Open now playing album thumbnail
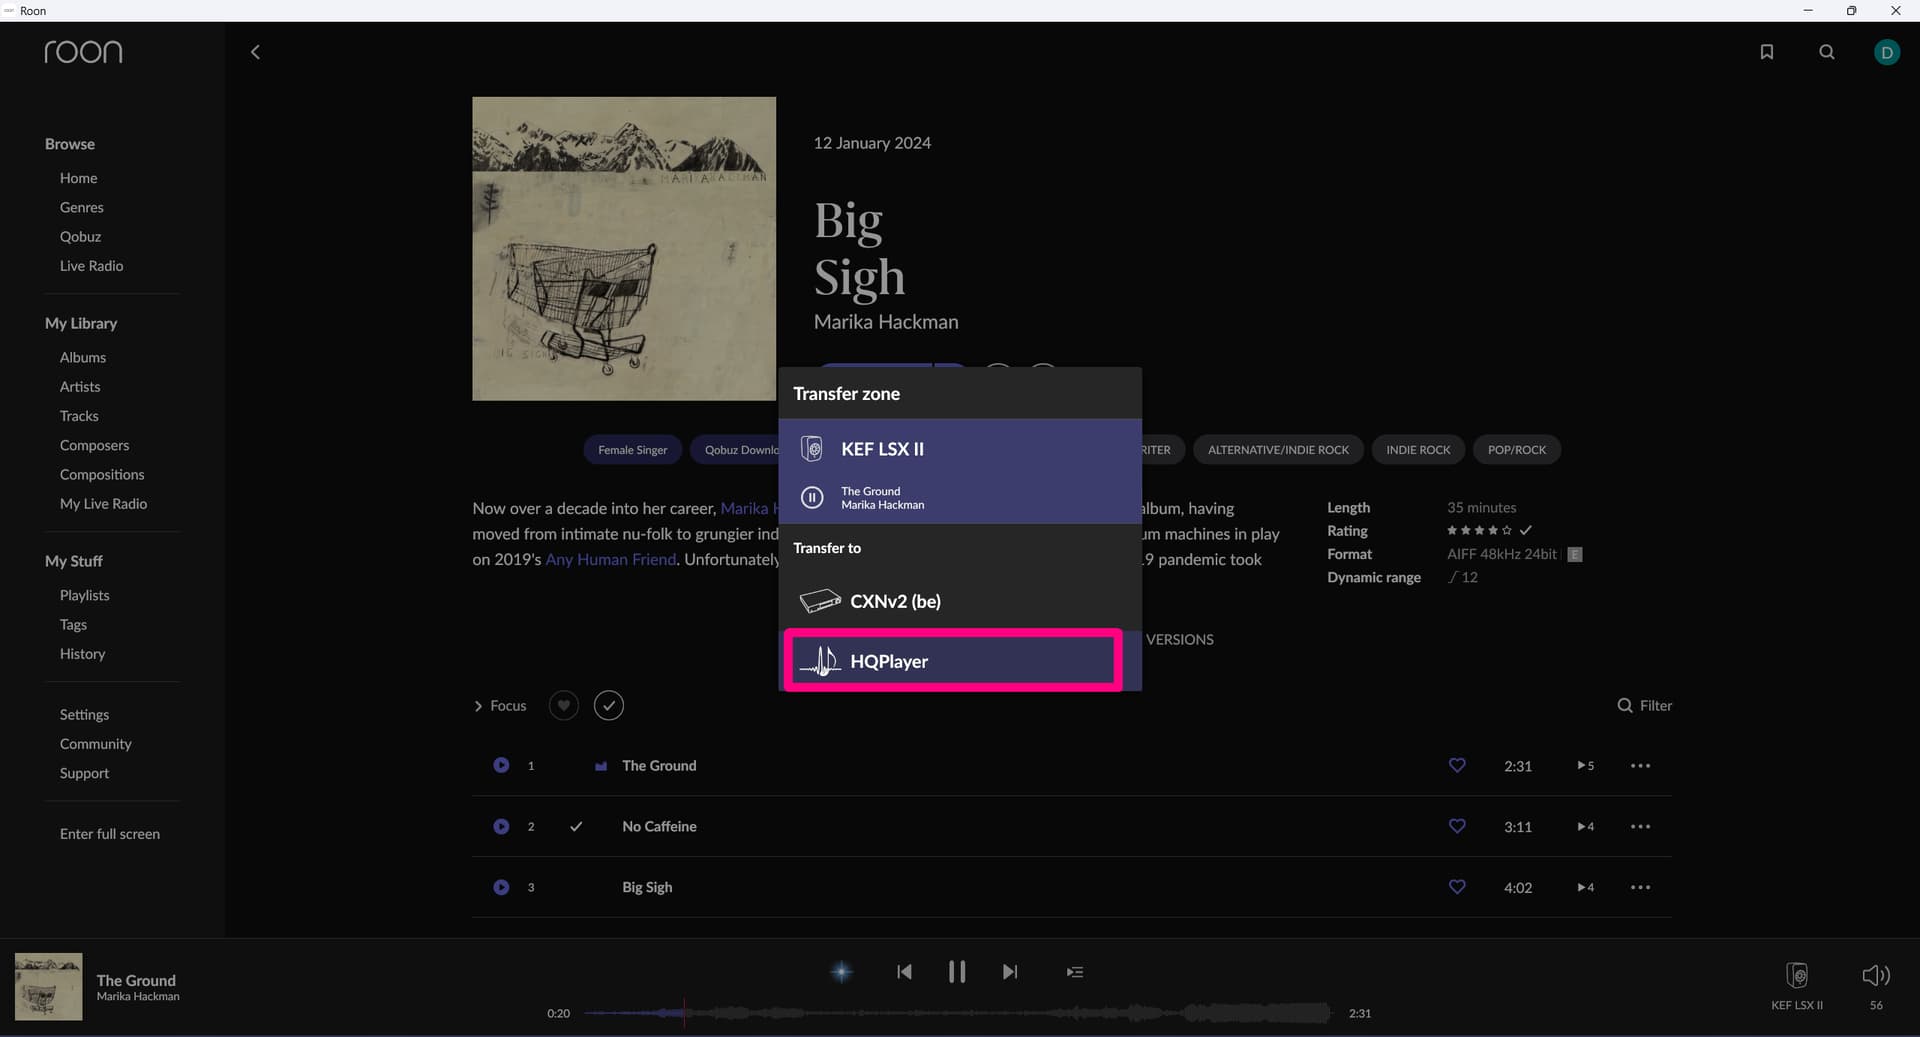 point(48,987)
